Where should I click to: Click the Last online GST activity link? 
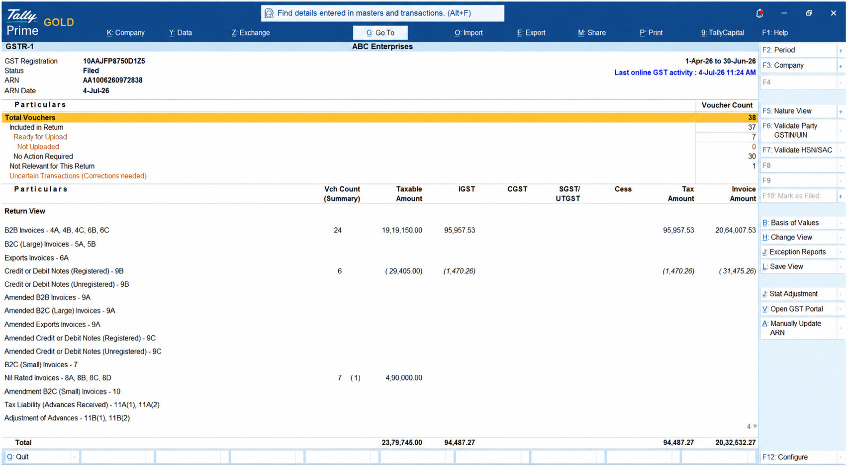[685, 72]
